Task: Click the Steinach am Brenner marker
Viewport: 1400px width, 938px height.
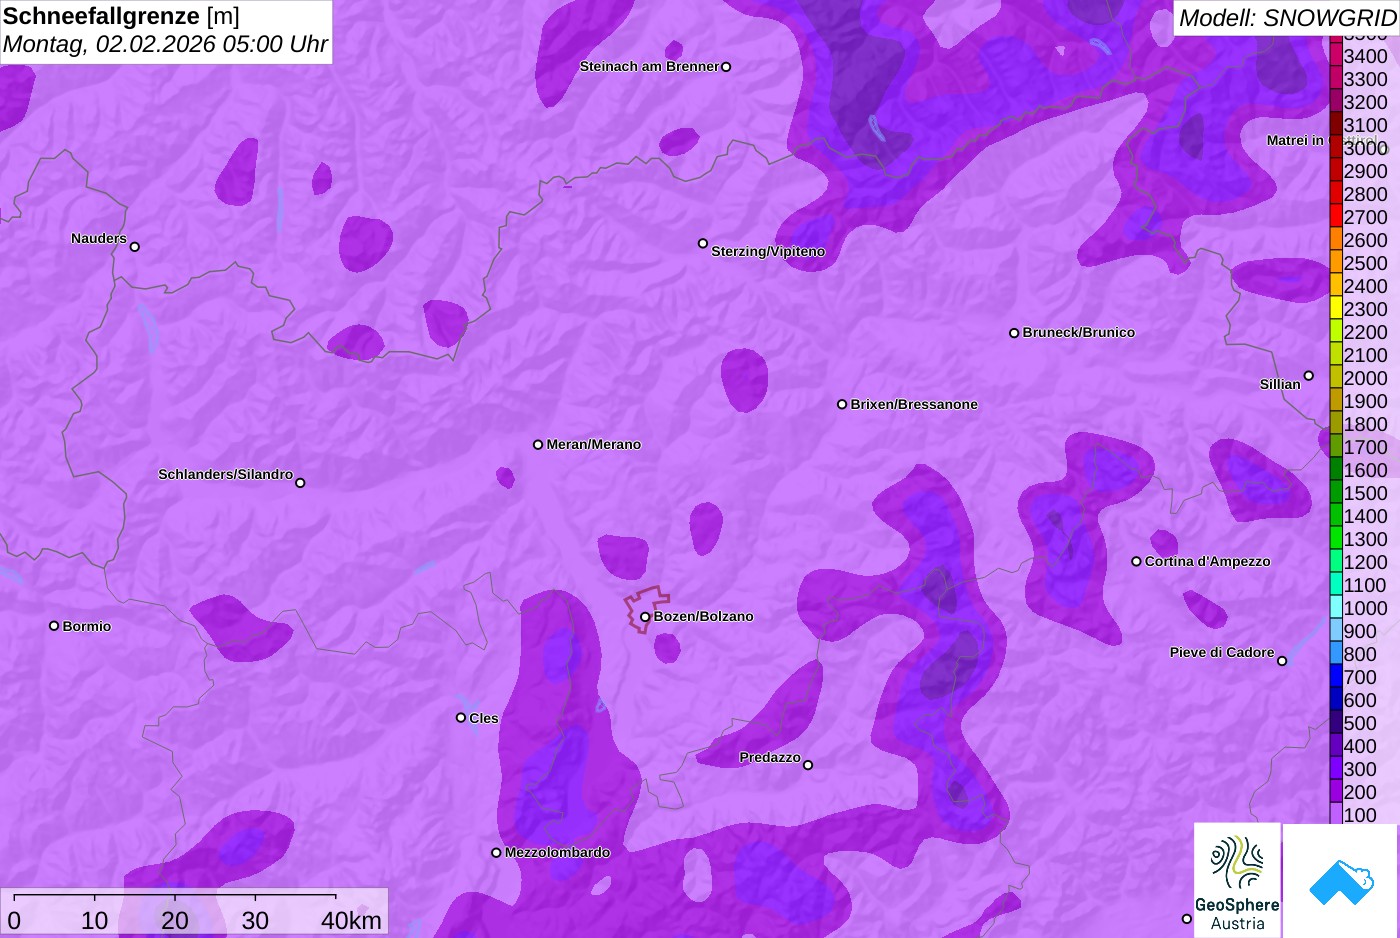Action: (x=726, y=67)
